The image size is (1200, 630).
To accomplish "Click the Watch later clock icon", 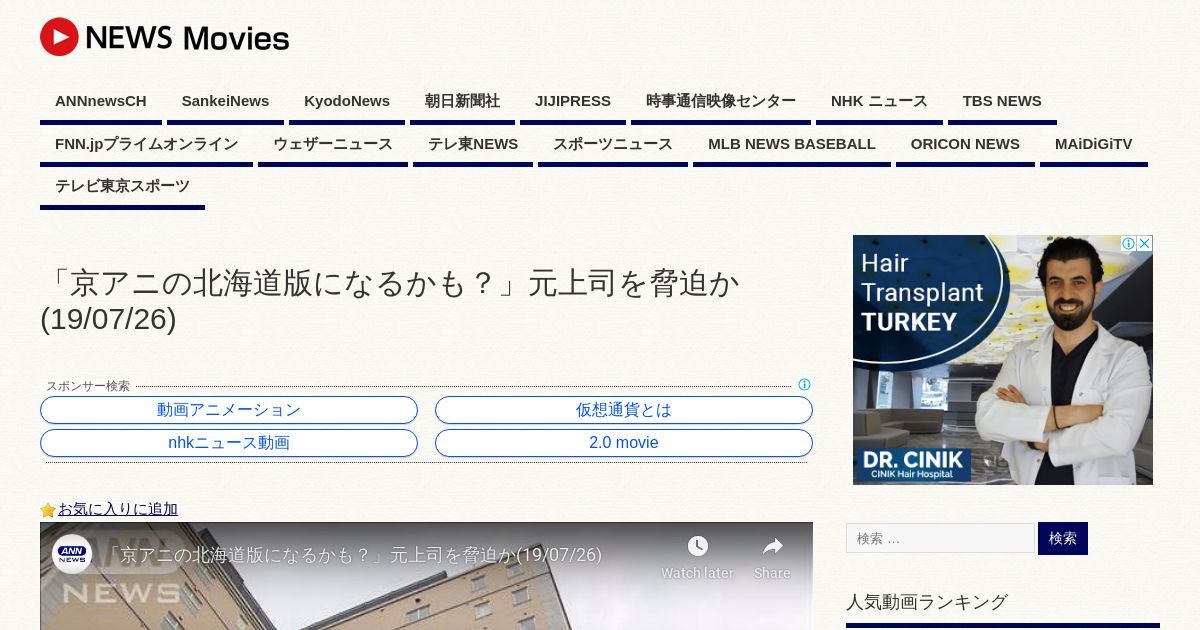I will (x=698, y=546).
